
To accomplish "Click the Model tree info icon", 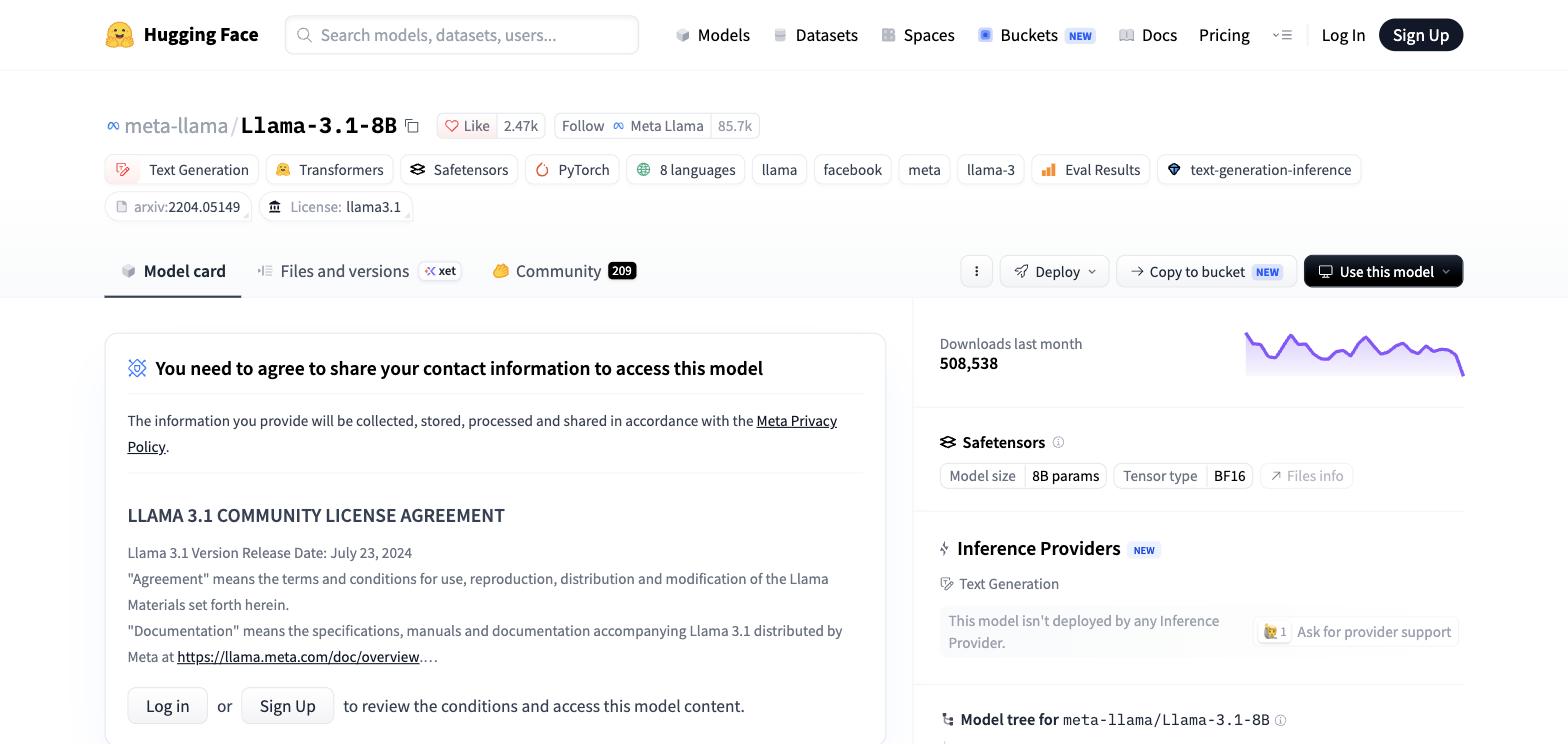I will click(x=1280, y=720).
